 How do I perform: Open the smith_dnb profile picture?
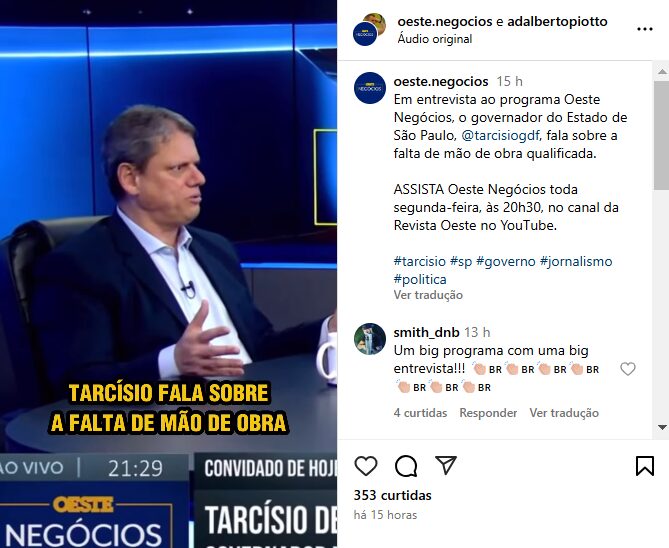point(370,339)
